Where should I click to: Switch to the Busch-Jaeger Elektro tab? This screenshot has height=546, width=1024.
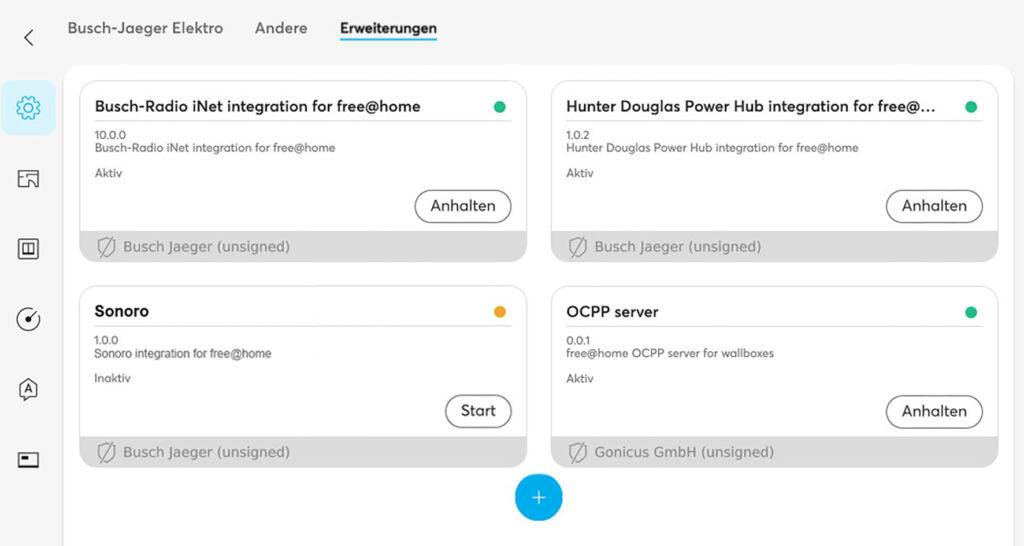pos(146,28)
